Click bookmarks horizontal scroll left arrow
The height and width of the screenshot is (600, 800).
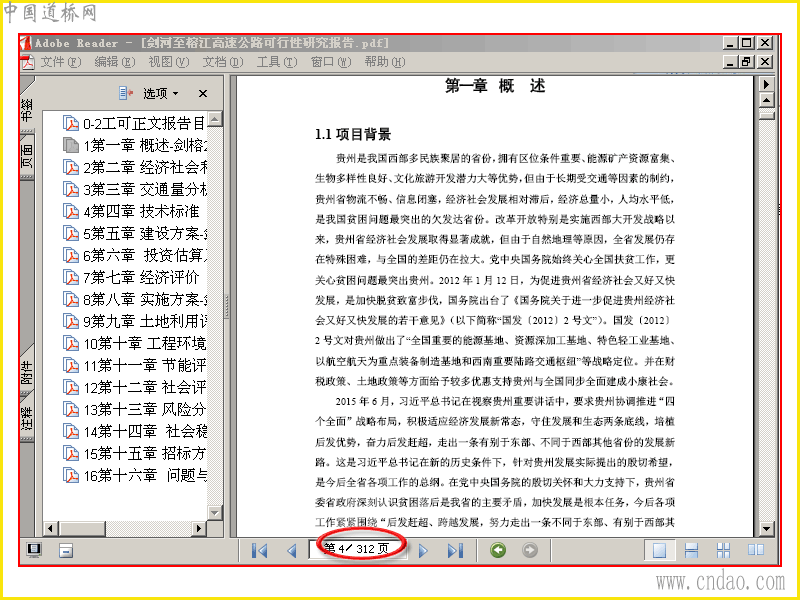pyautogui.click(x=51, y=528)
